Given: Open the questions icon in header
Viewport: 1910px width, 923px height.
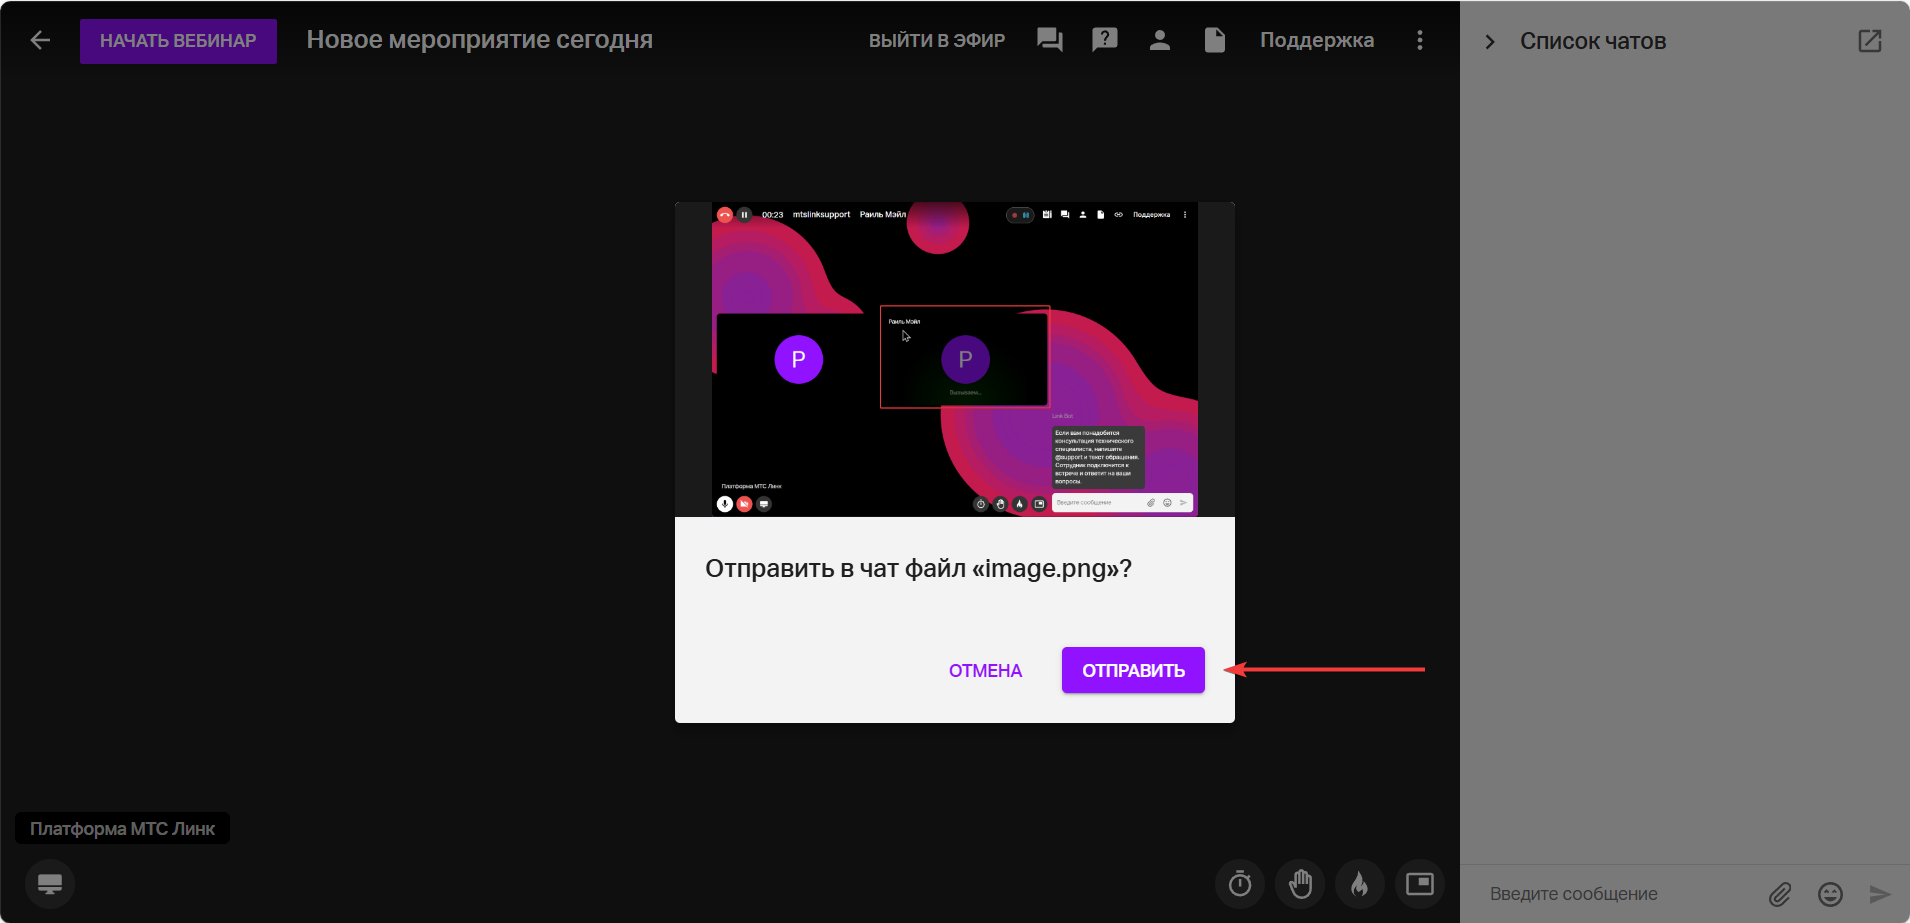Looking at the screenshot, I should click(1104, 40).
